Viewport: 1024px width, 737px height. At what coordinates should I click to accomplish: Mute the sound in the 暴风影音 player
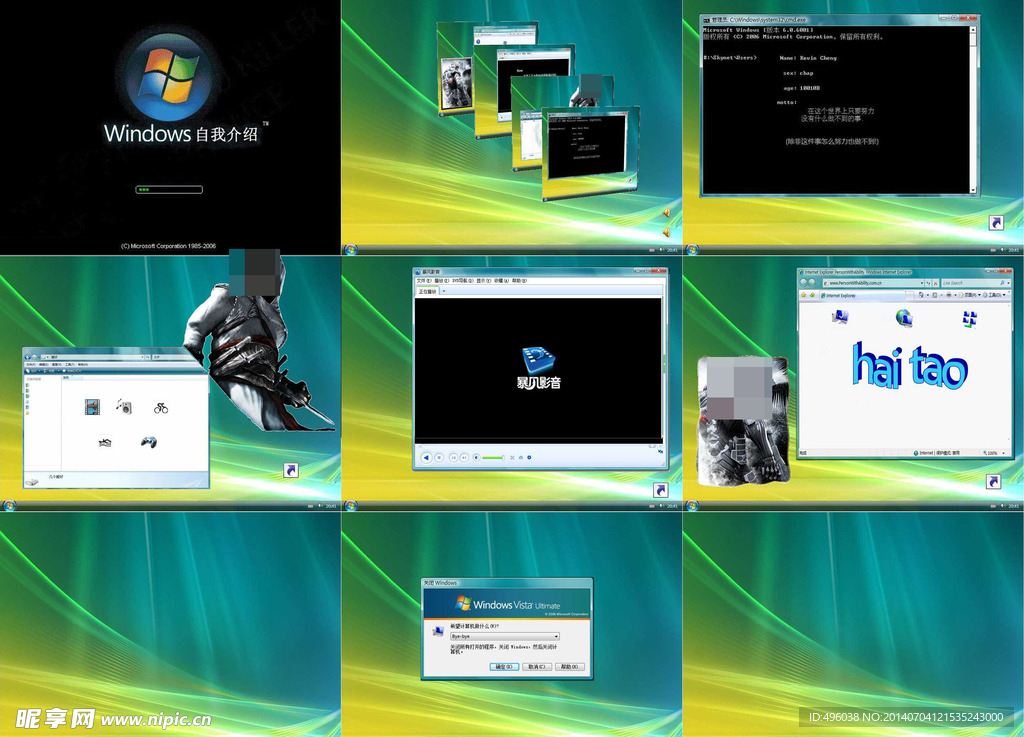coord(476,458)
